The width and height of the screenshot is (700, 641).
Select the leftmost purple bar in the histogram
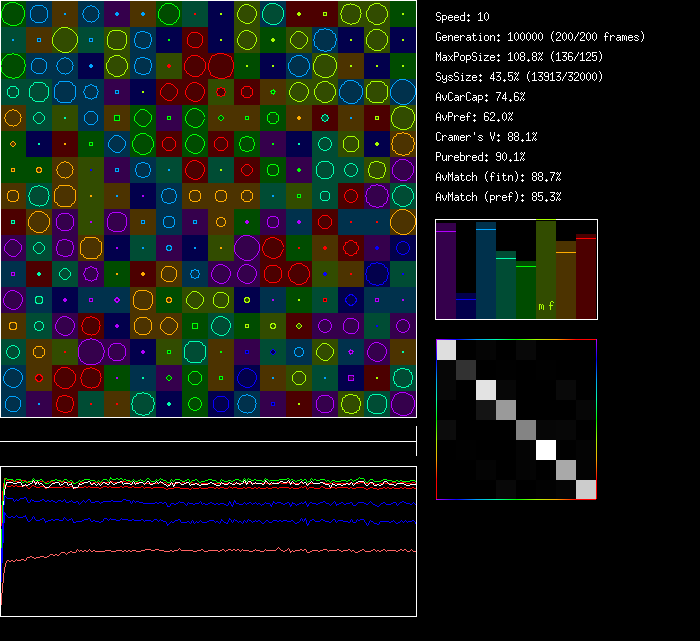[446, 273]
